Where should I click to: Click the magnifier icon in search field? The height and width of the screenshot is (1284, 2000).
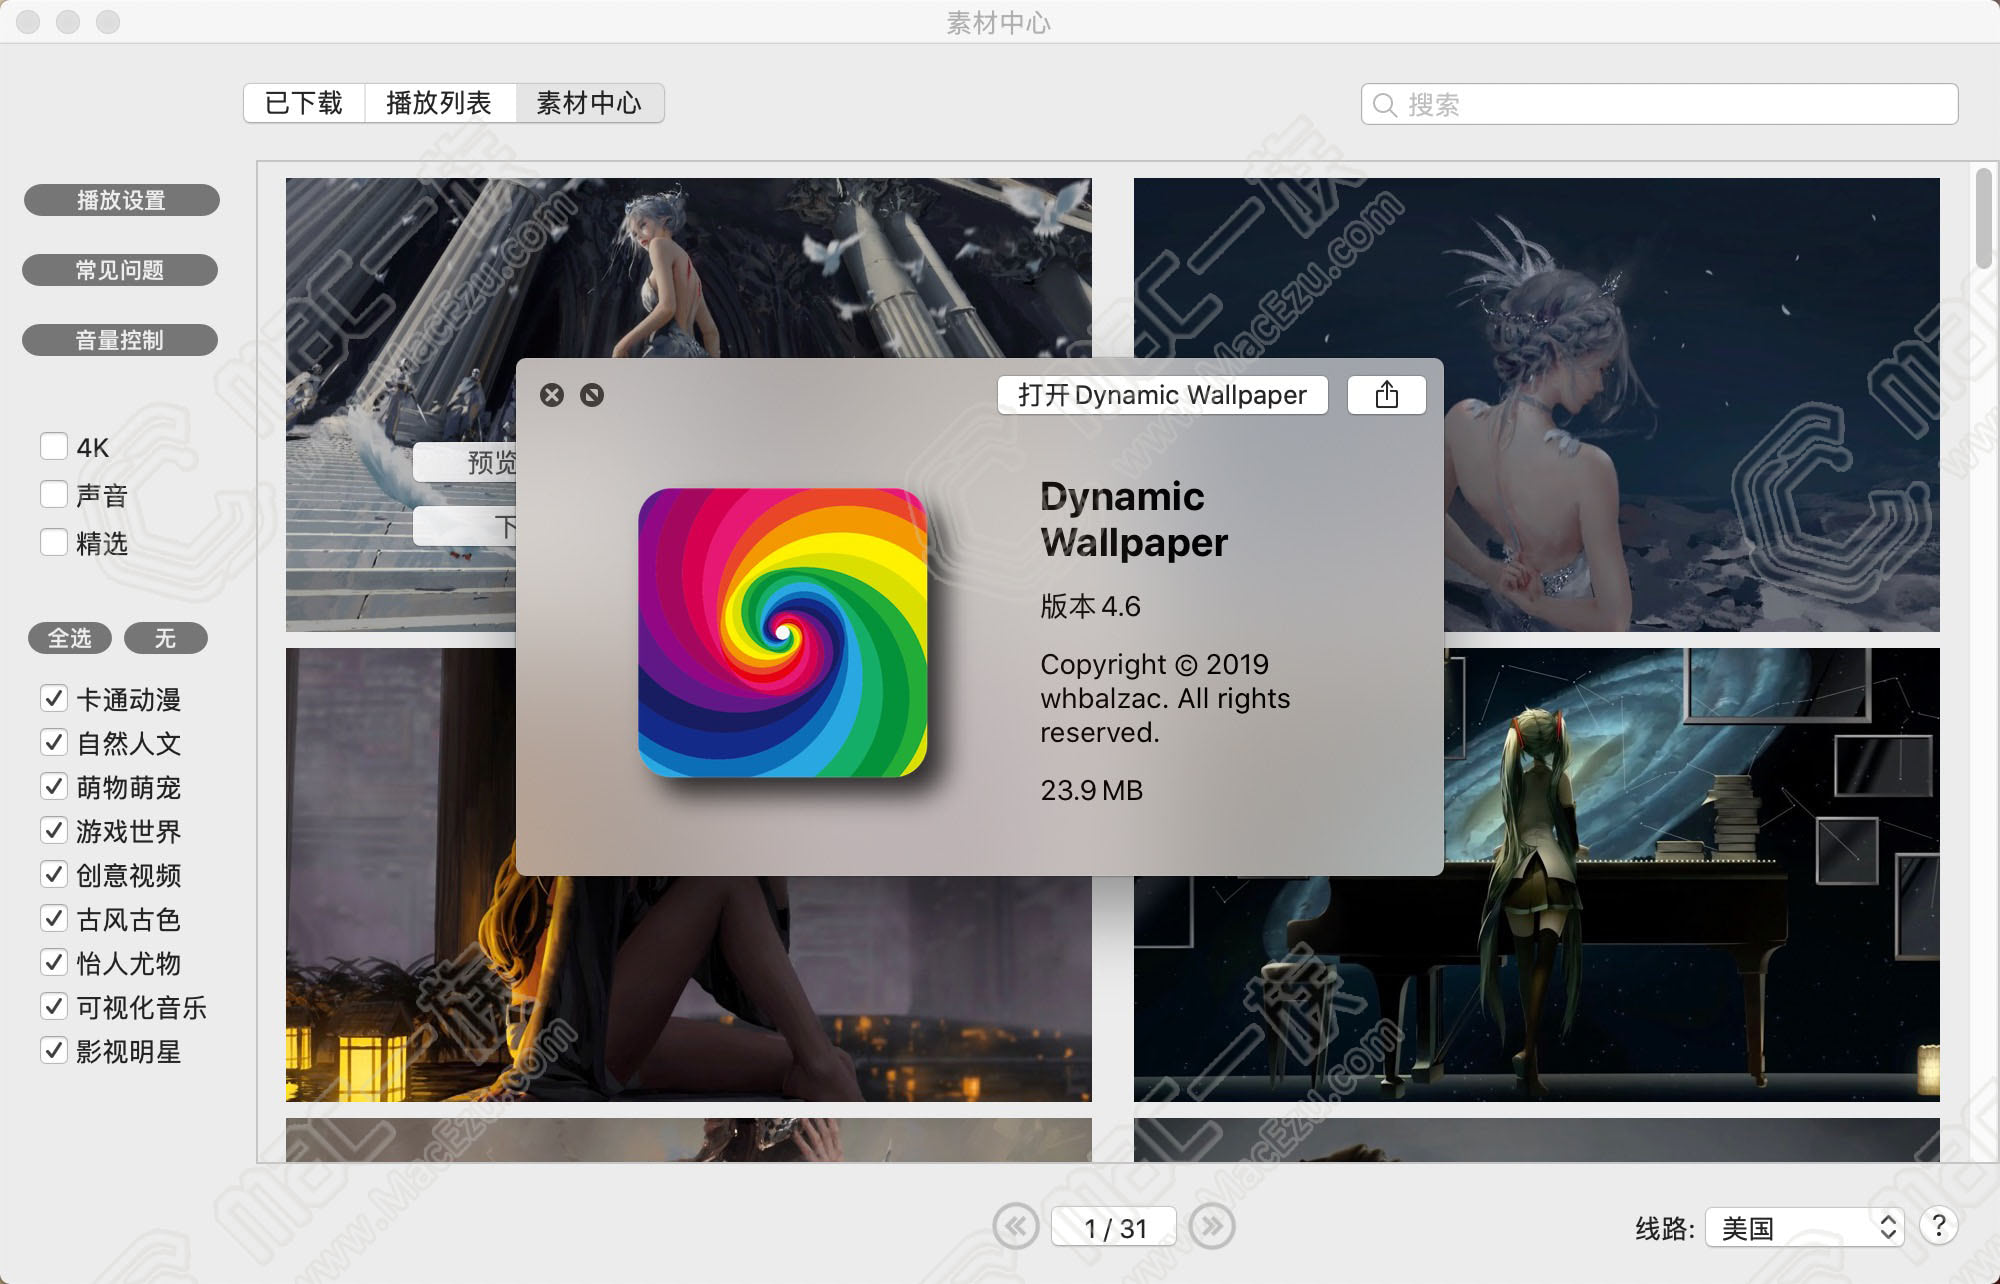tap(1385, 105)
